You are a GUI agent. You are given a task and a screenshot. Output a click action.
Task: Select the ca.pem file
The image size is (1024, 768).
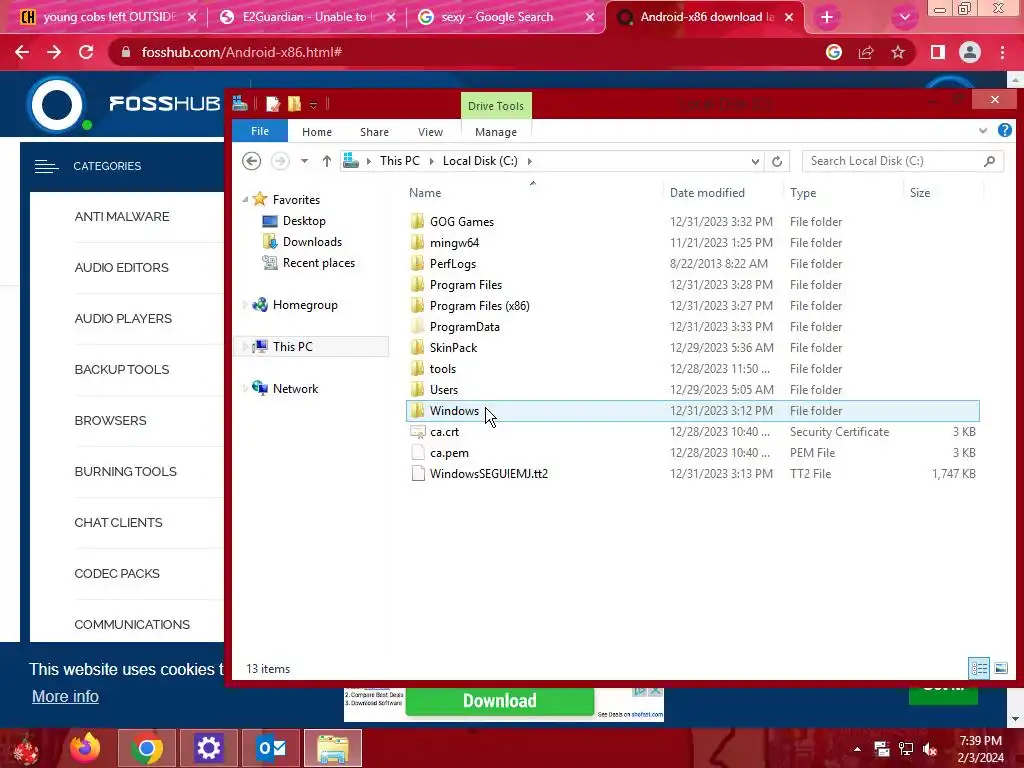coord(692,453)
